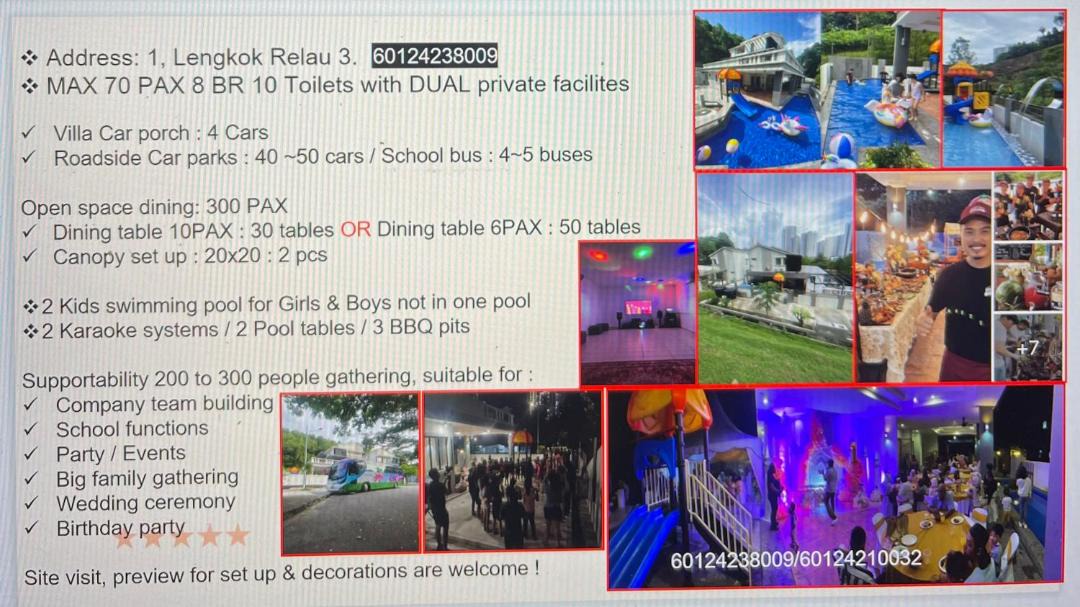Open the karaoke room with disco lights photo

[x=638, y=313]
